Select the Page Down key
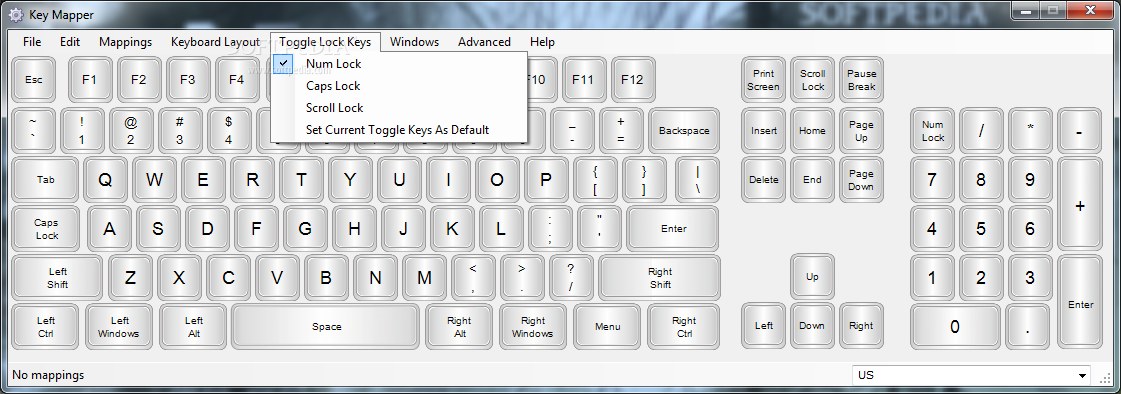The width and height of the screenshot is (1121, 394). tap(861, 179)
